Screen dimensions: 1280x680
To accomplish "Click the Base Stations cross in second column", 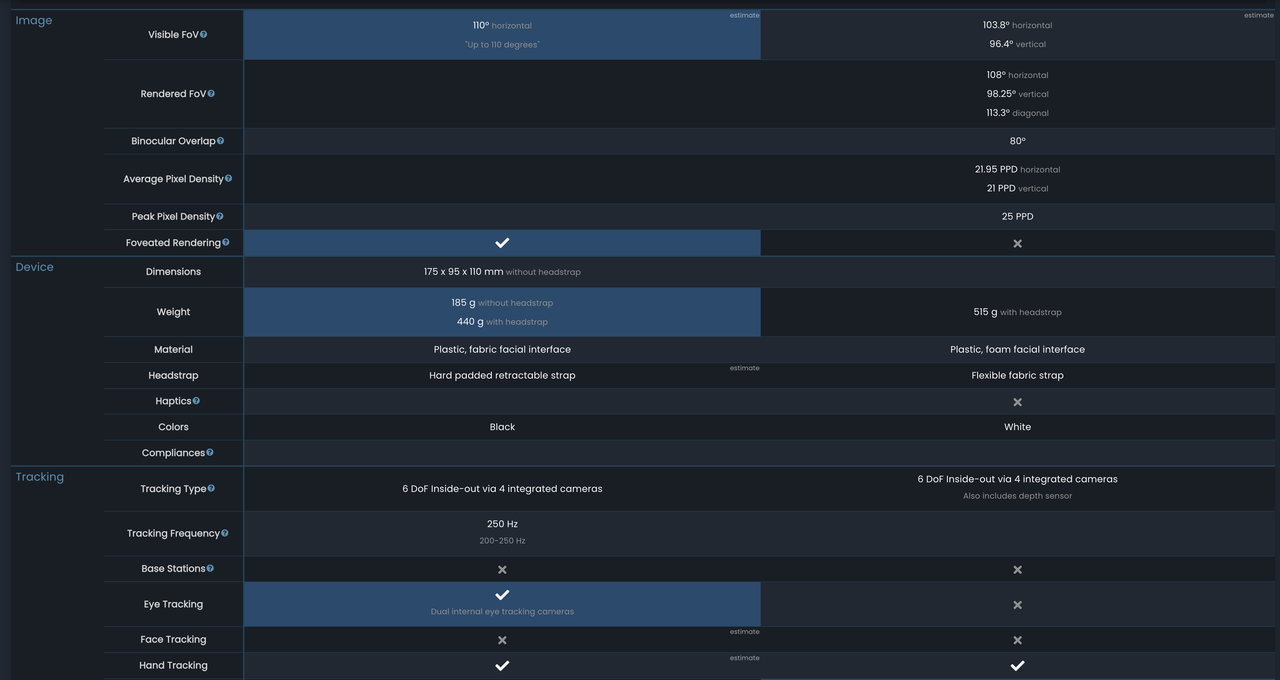I will tap(1017, 569).
